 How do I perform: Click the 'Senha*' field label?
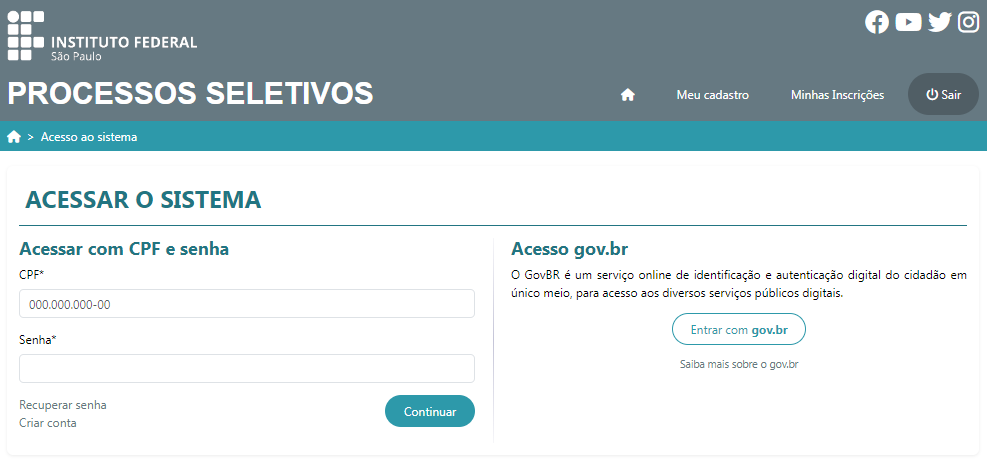[x=38, y=340]
